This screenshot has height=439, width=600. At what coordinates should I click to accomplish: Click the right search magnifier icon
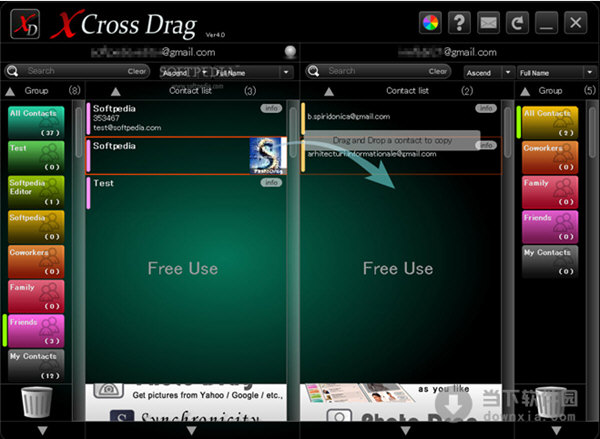click(314, 71)
